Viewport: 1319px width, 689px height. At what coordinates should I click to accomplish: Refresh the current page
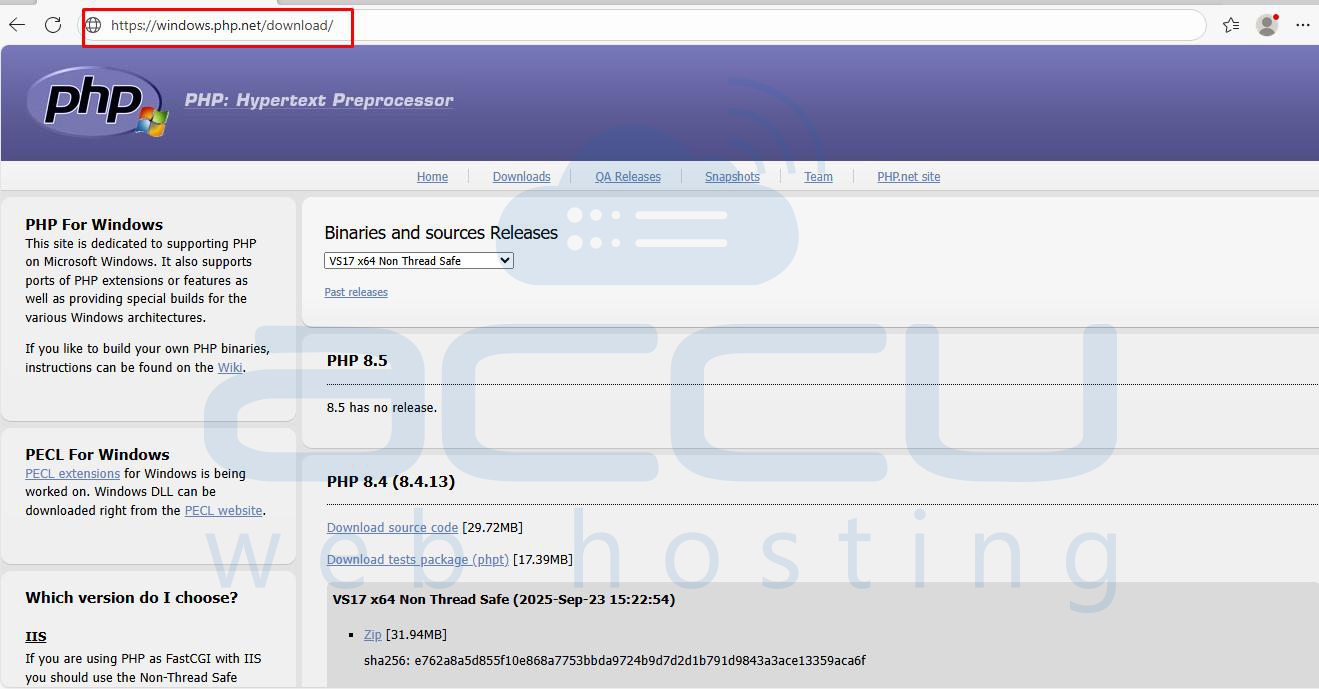click(53, 24)
